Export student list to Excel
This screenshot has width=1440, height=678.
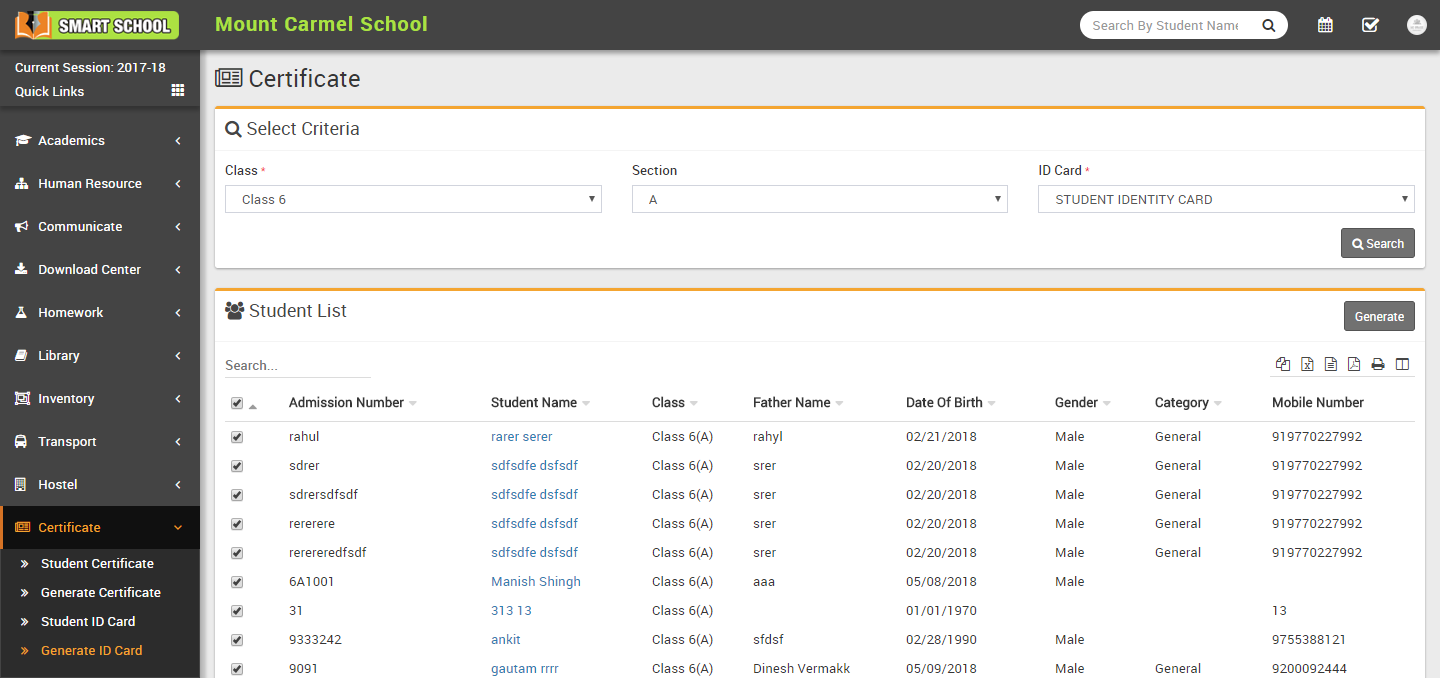click(1307, 364)
